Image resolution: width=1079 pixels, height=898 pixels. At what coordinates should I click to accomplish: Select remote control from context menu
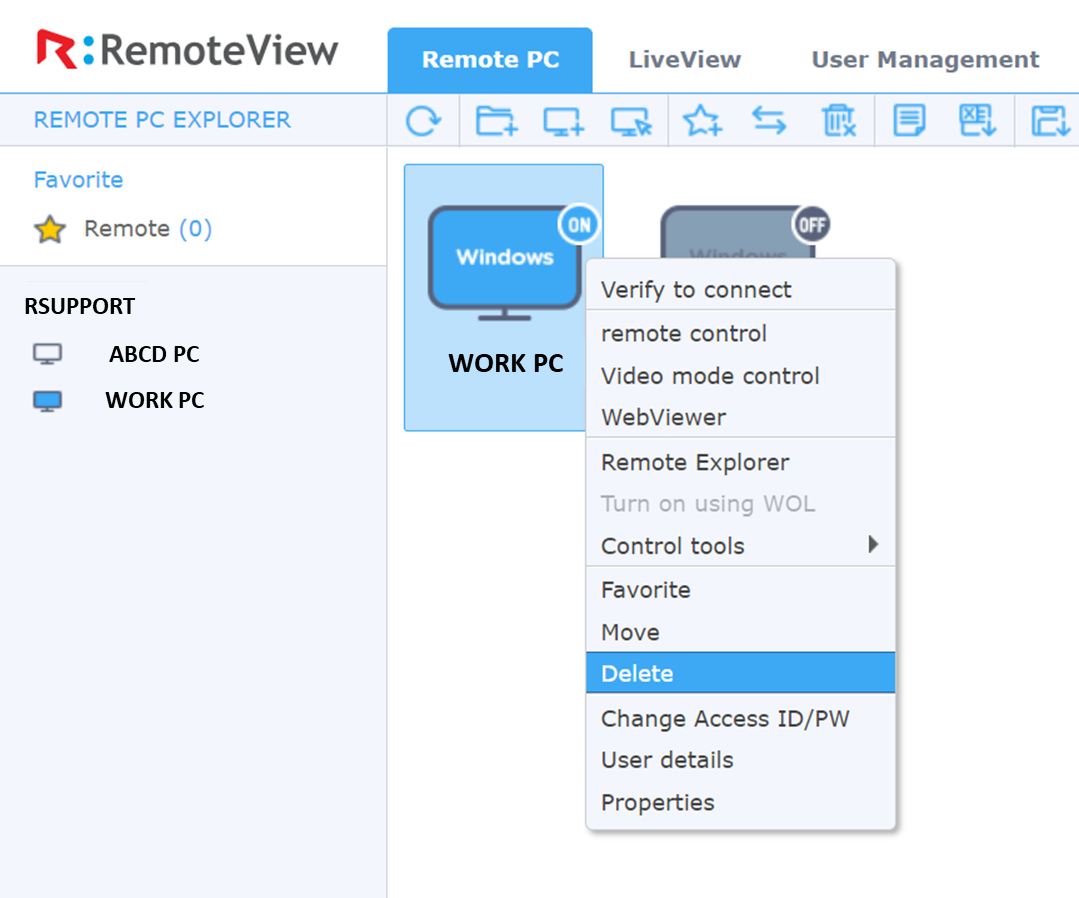point(740,334)
